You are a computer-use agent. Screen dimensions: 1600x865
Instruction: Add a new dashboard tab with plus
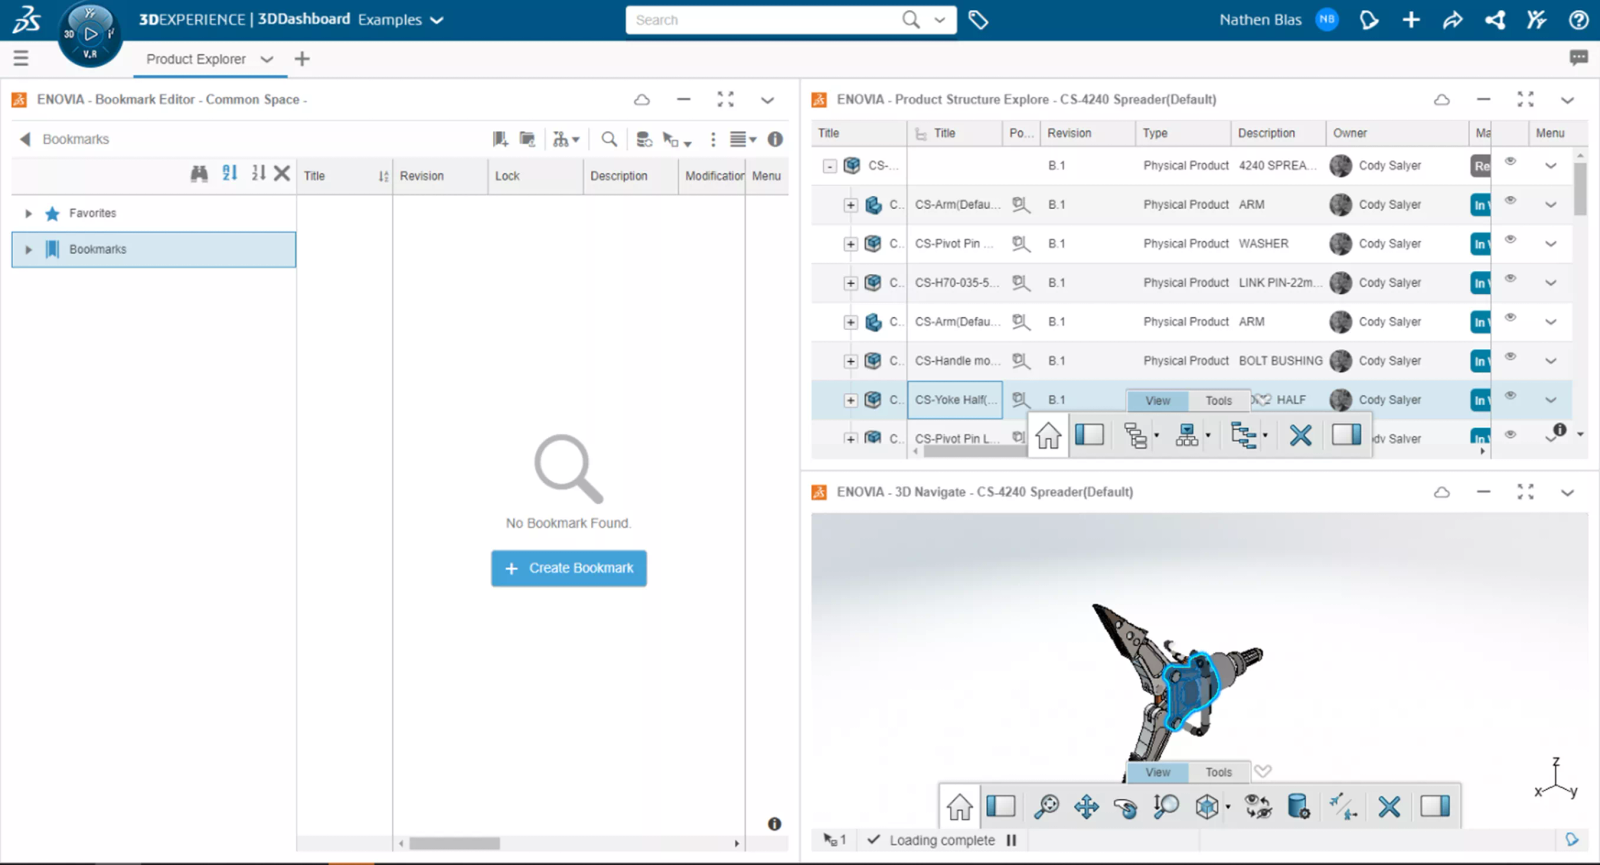tap(302, 59)
